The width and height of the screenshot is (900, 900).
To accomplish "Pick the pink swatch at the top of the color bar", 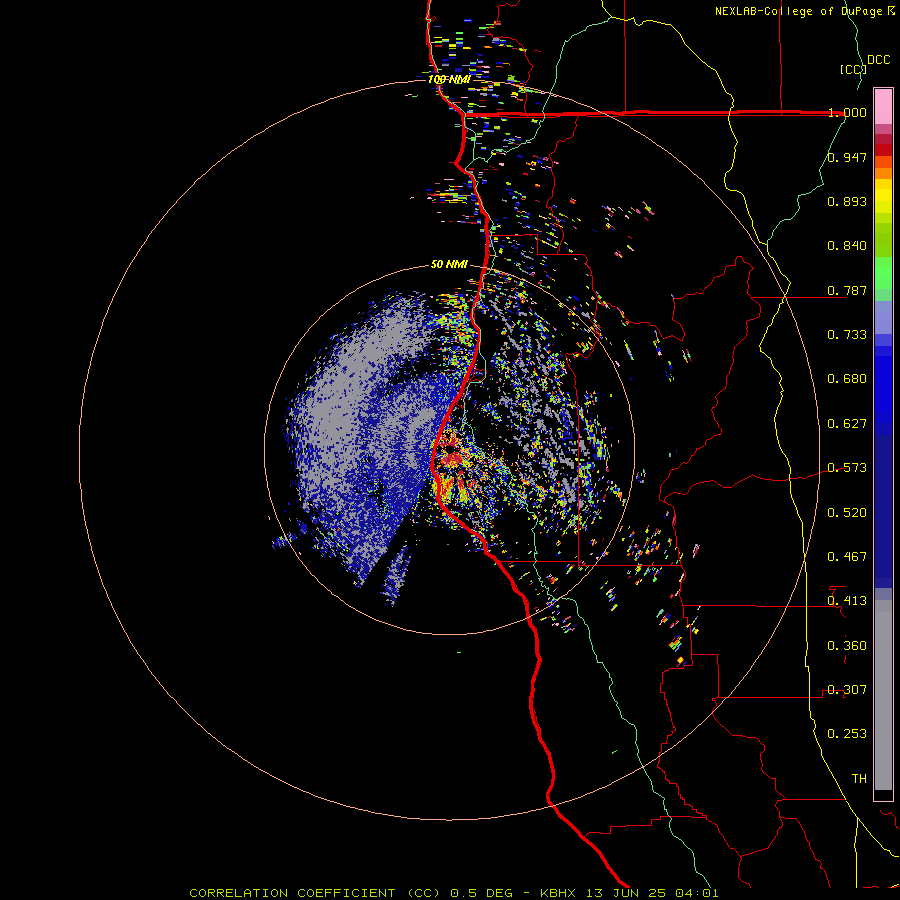I will point(883,107).
